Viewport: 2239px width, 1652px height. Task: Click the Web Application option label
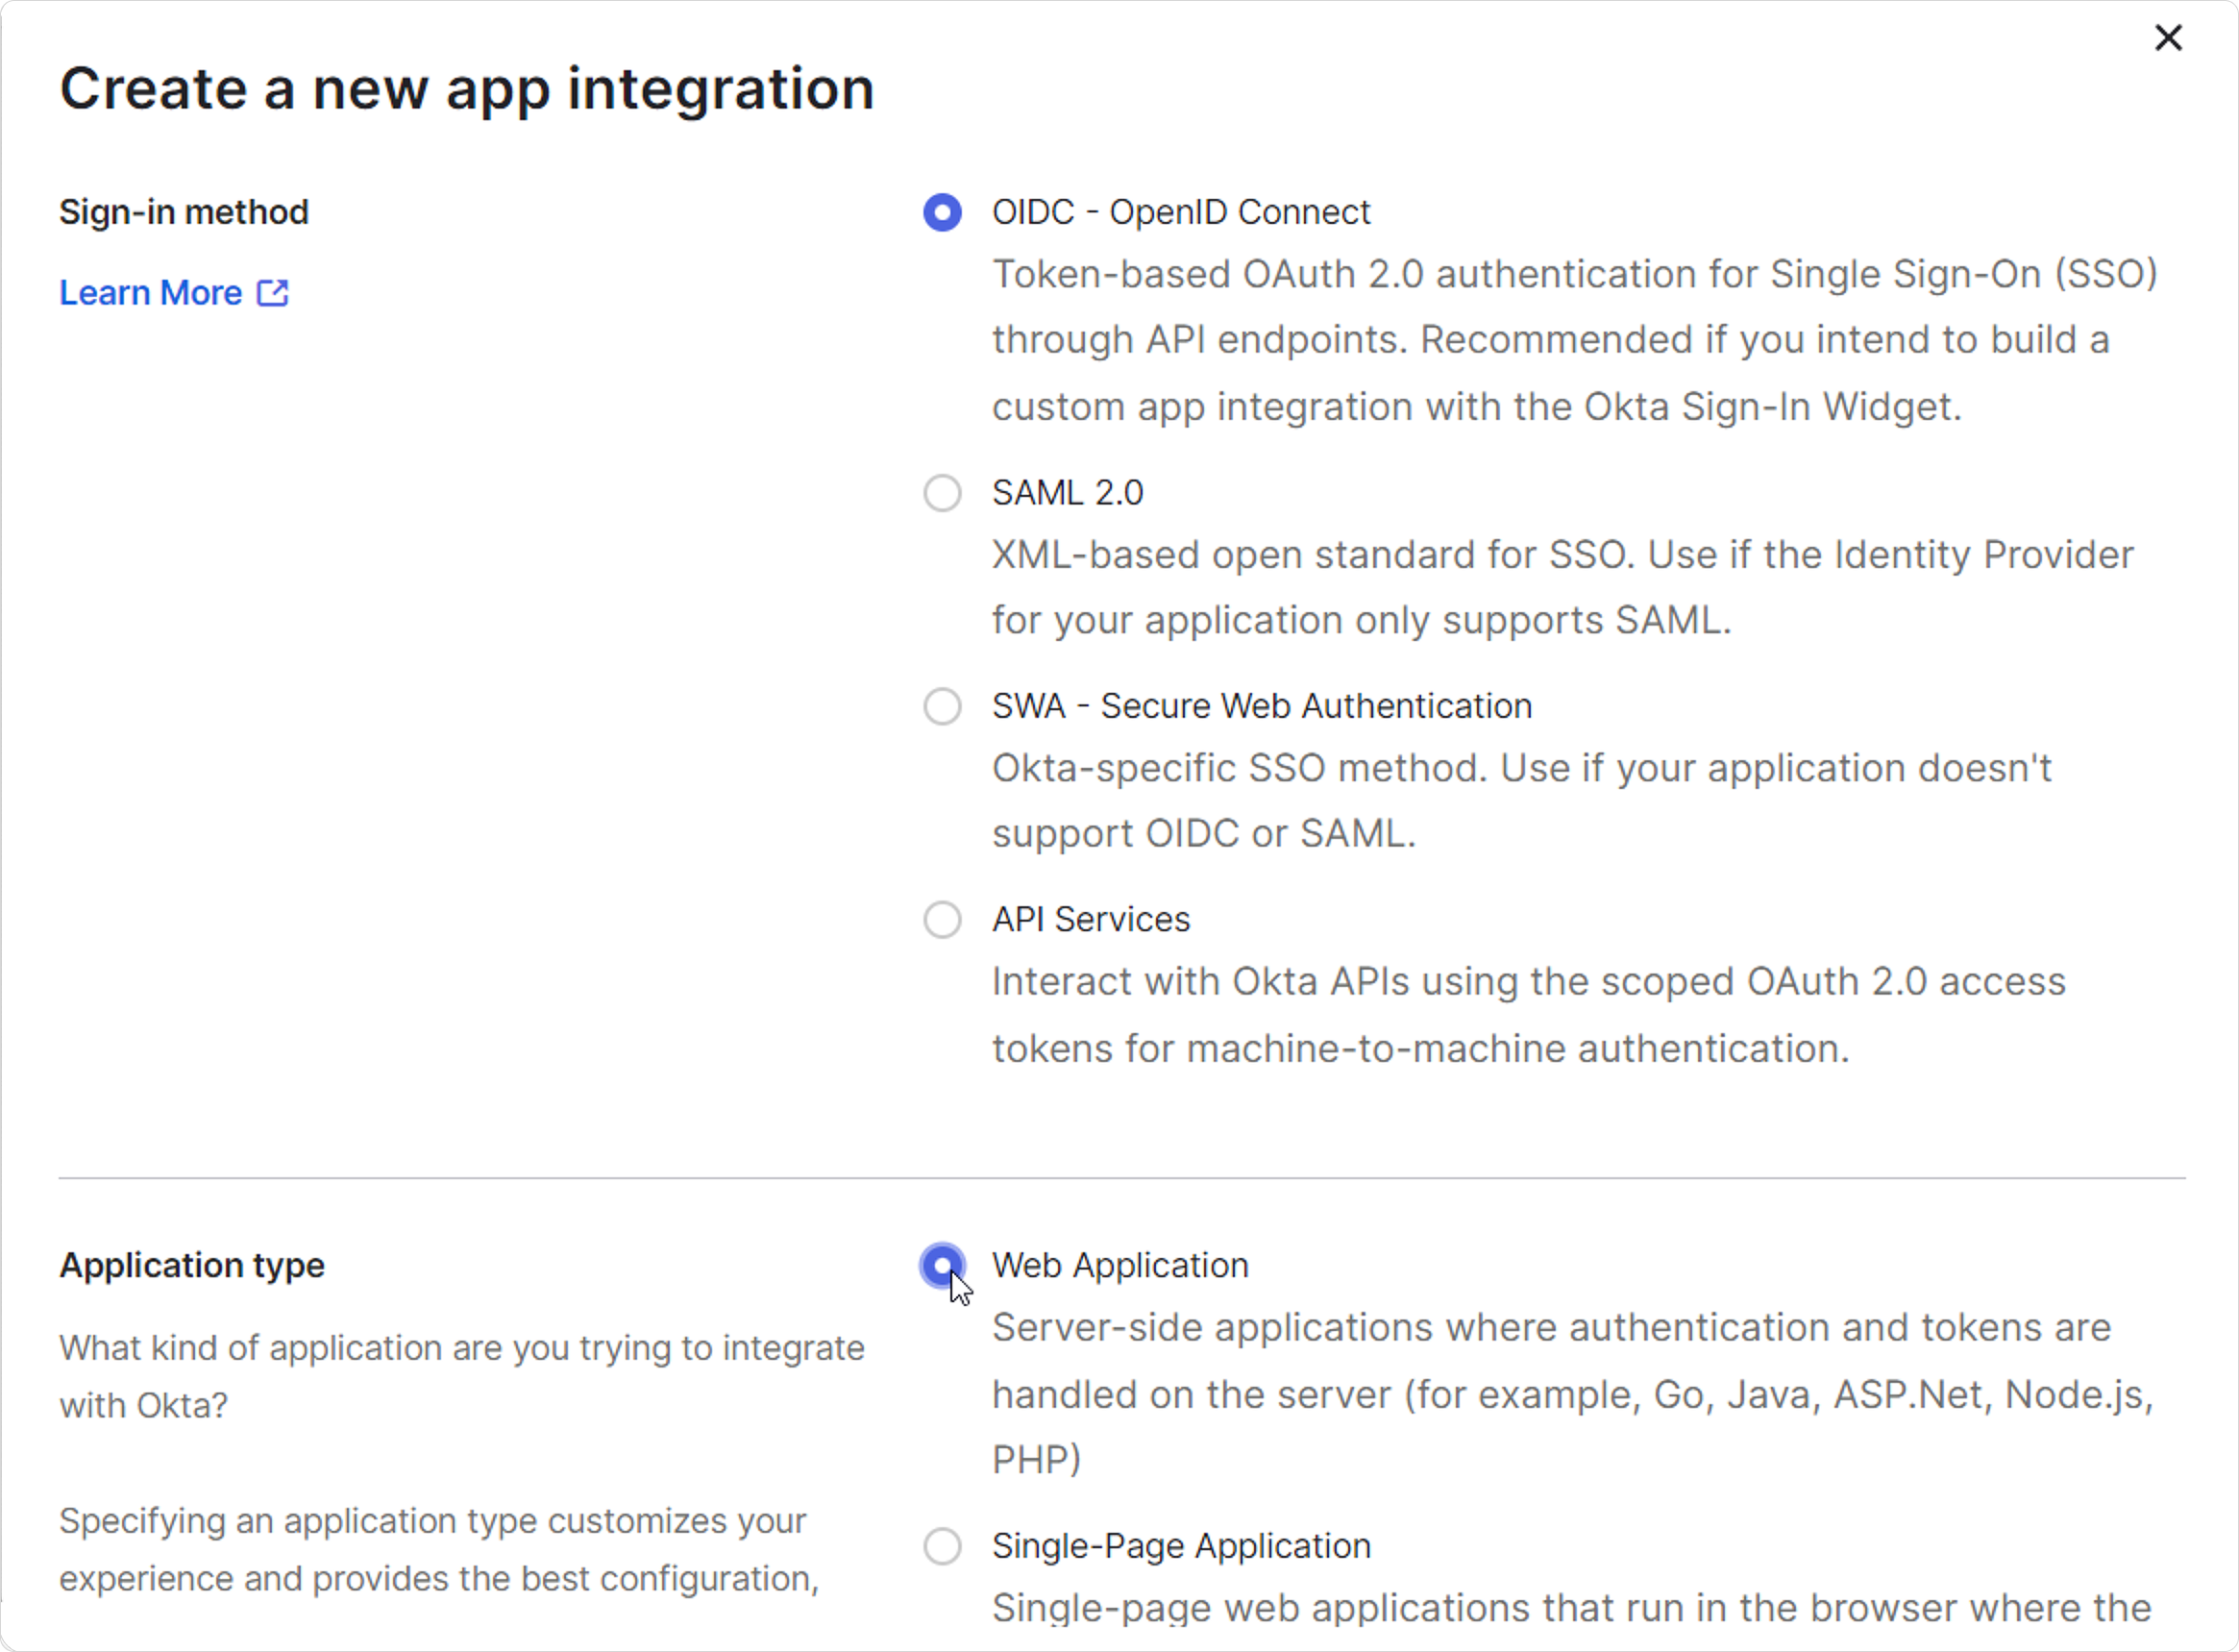[1120, 1266]
